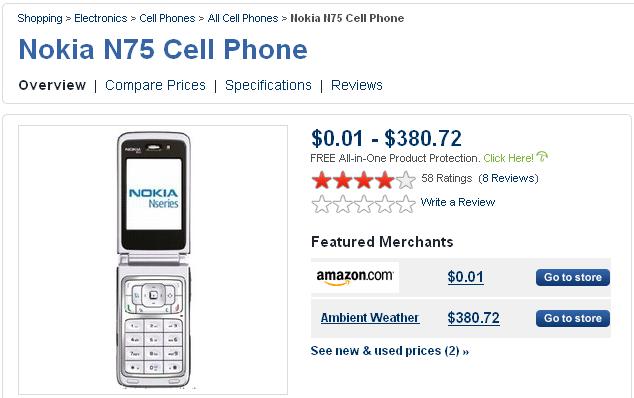Viewport: 634px width, 398px height.
Task: Switch to the Specifications tab
Action: tap(268, 85)
